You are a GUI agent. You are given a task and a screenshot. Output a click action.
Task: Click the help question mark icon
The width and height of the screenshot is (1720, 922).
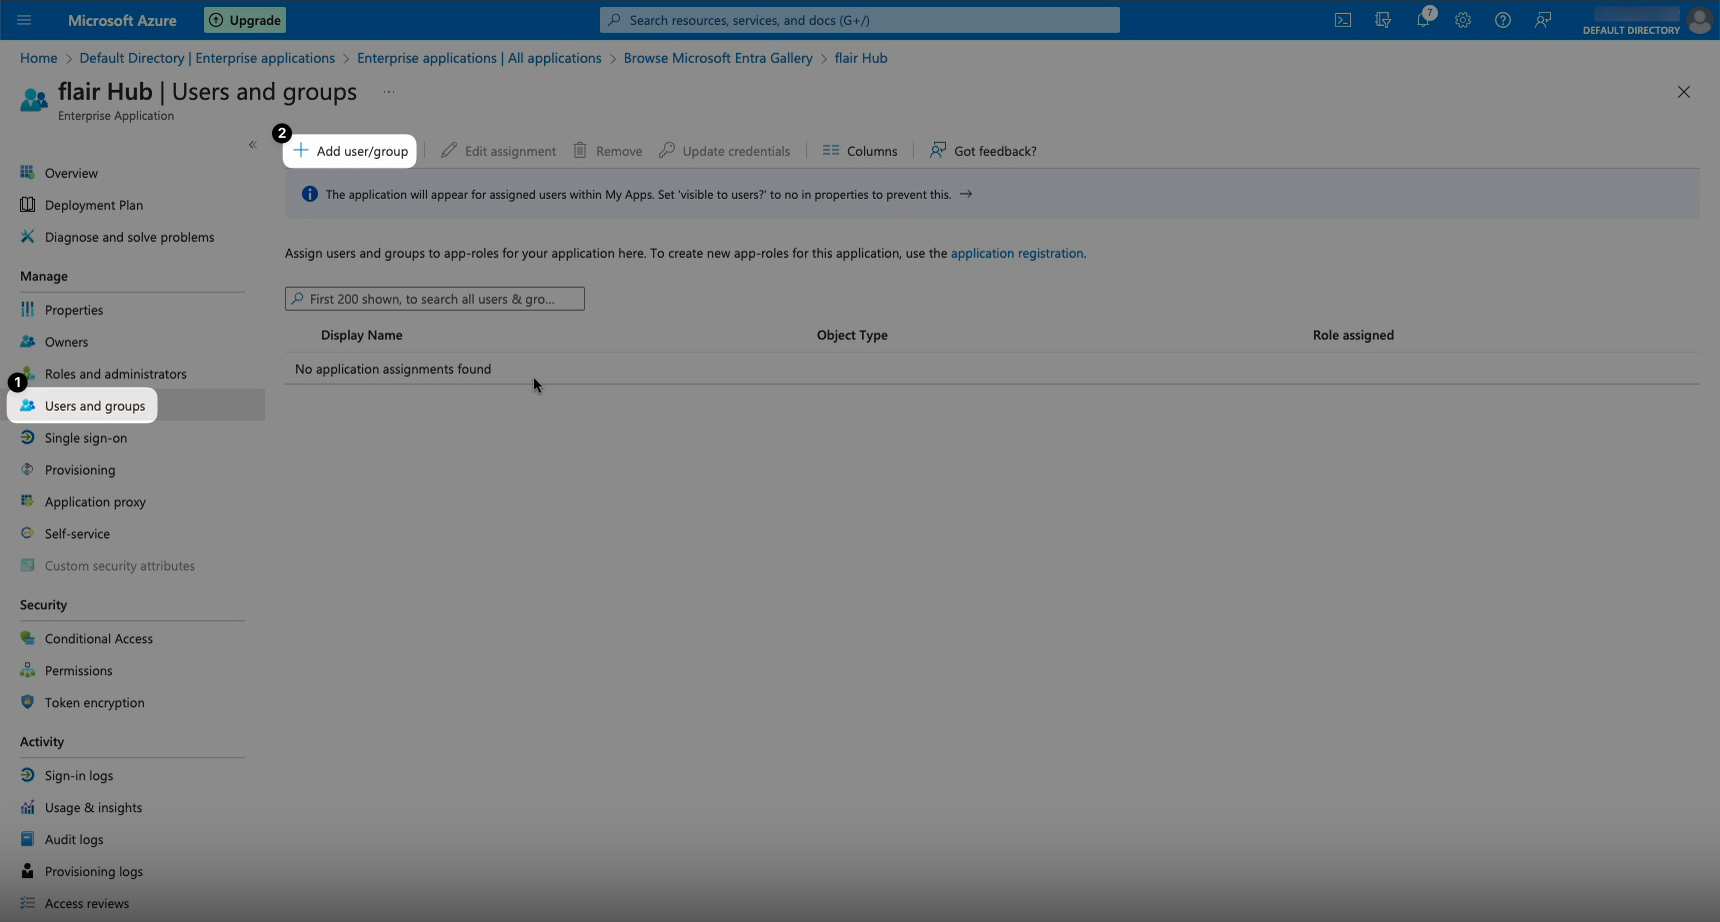(x=1503, y=20)
